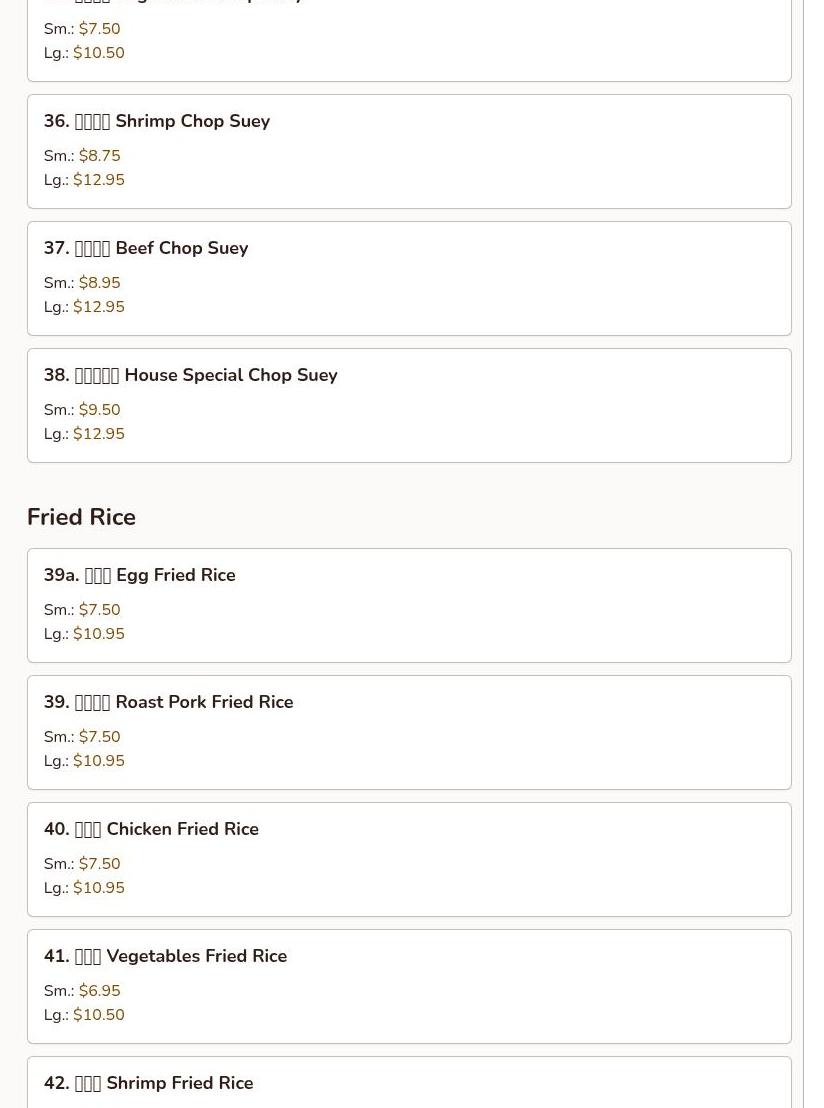
Task: Select the Shrimp Chop Suey item title
Action: point(157,121)
